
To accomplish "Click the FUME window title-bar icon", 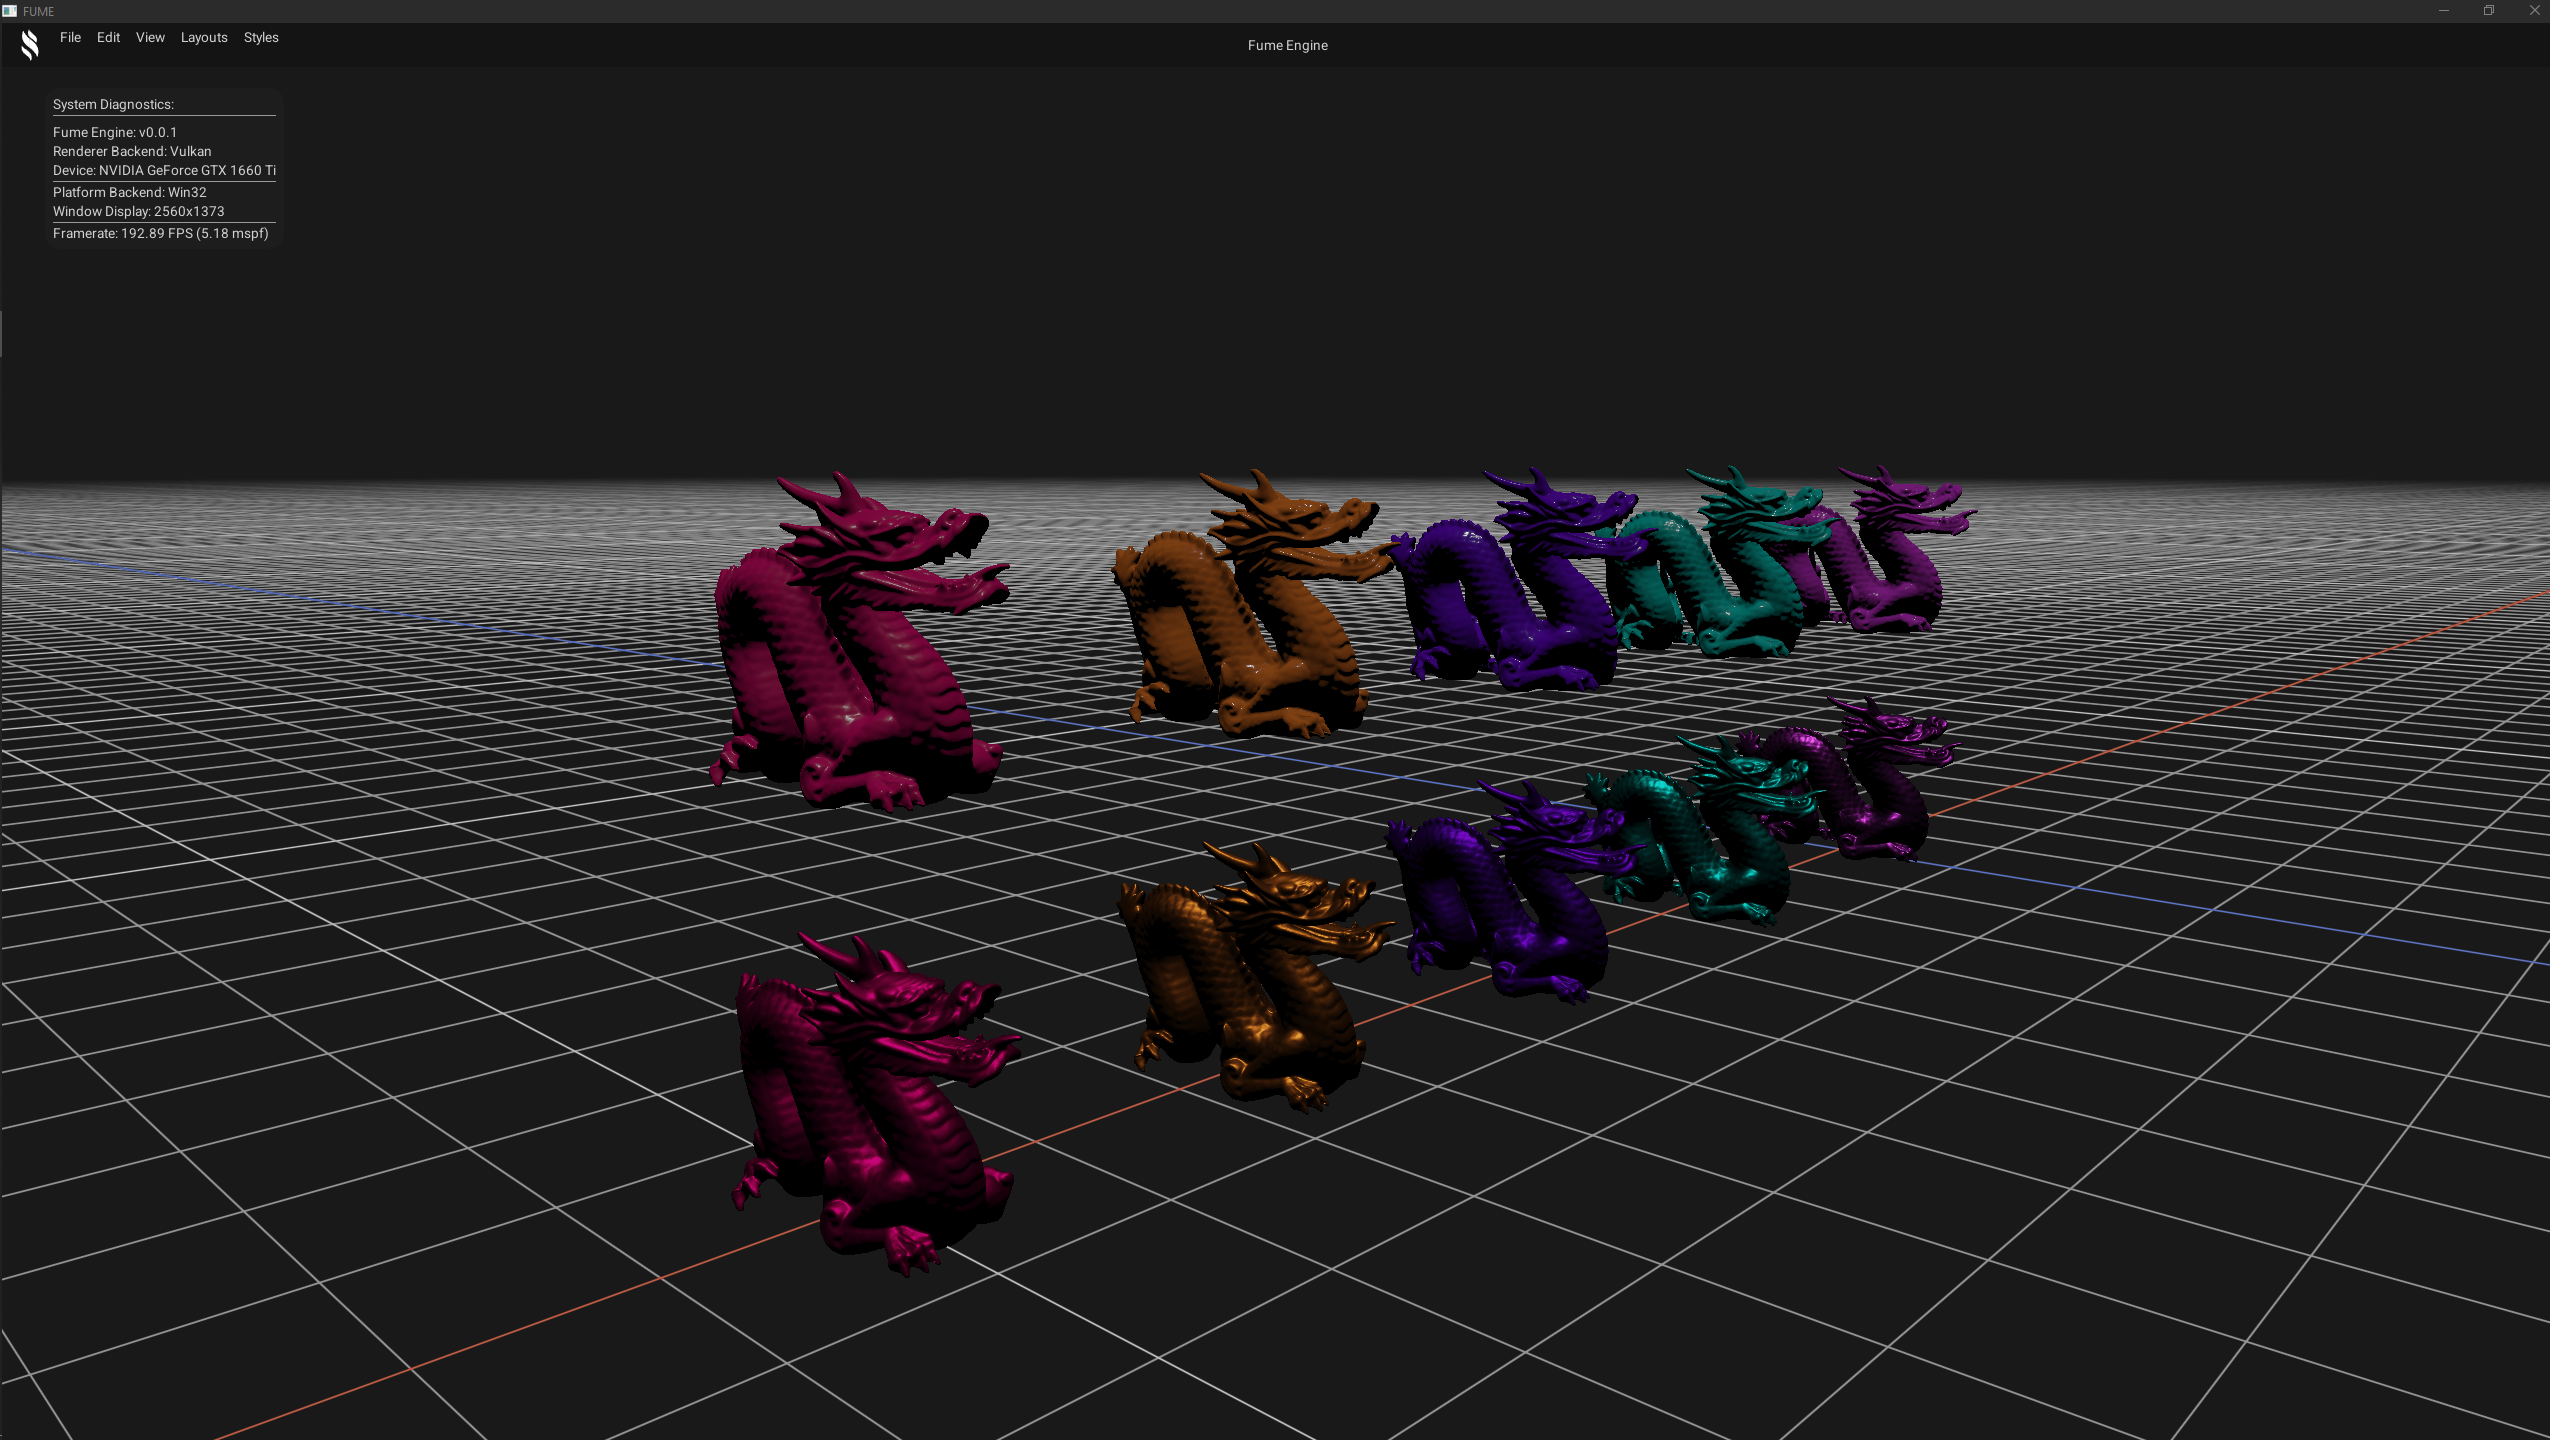I will click(x=10, y=11).
